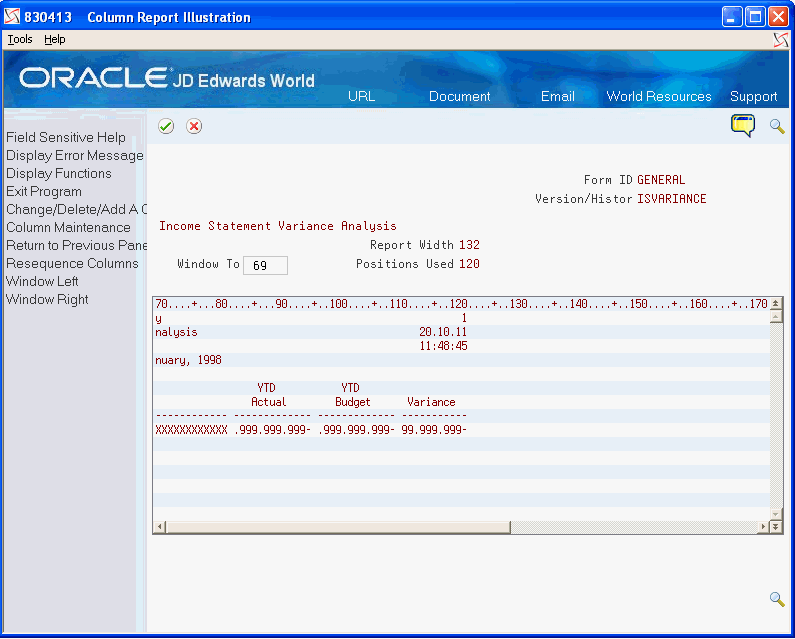Select Field Sensitive Help
Image resolution: width=795 pixels, height=639 pixels.
pos(66,137)
